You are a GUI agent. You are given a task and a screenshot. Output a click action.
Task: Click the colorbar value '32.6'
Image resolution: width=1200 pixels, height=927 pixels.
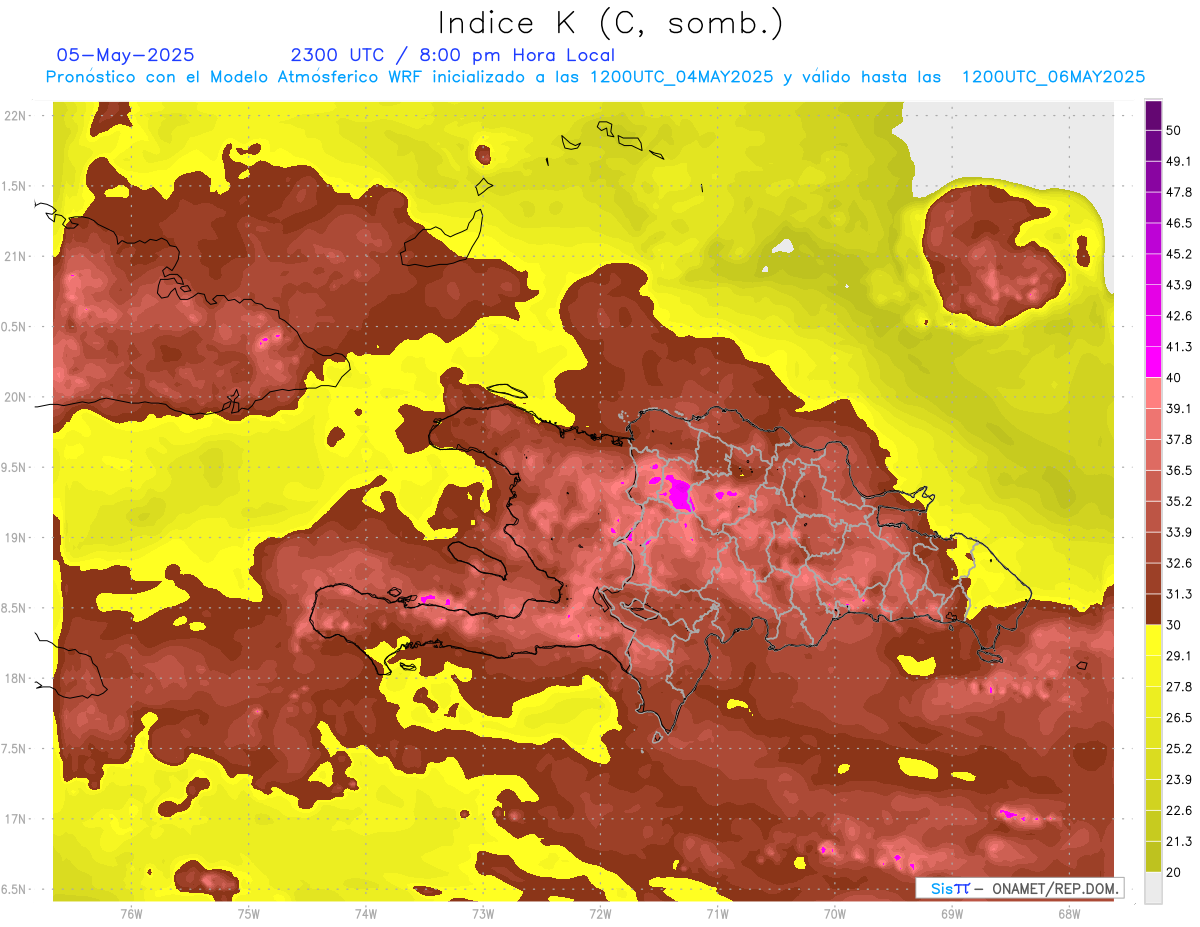1179,564
